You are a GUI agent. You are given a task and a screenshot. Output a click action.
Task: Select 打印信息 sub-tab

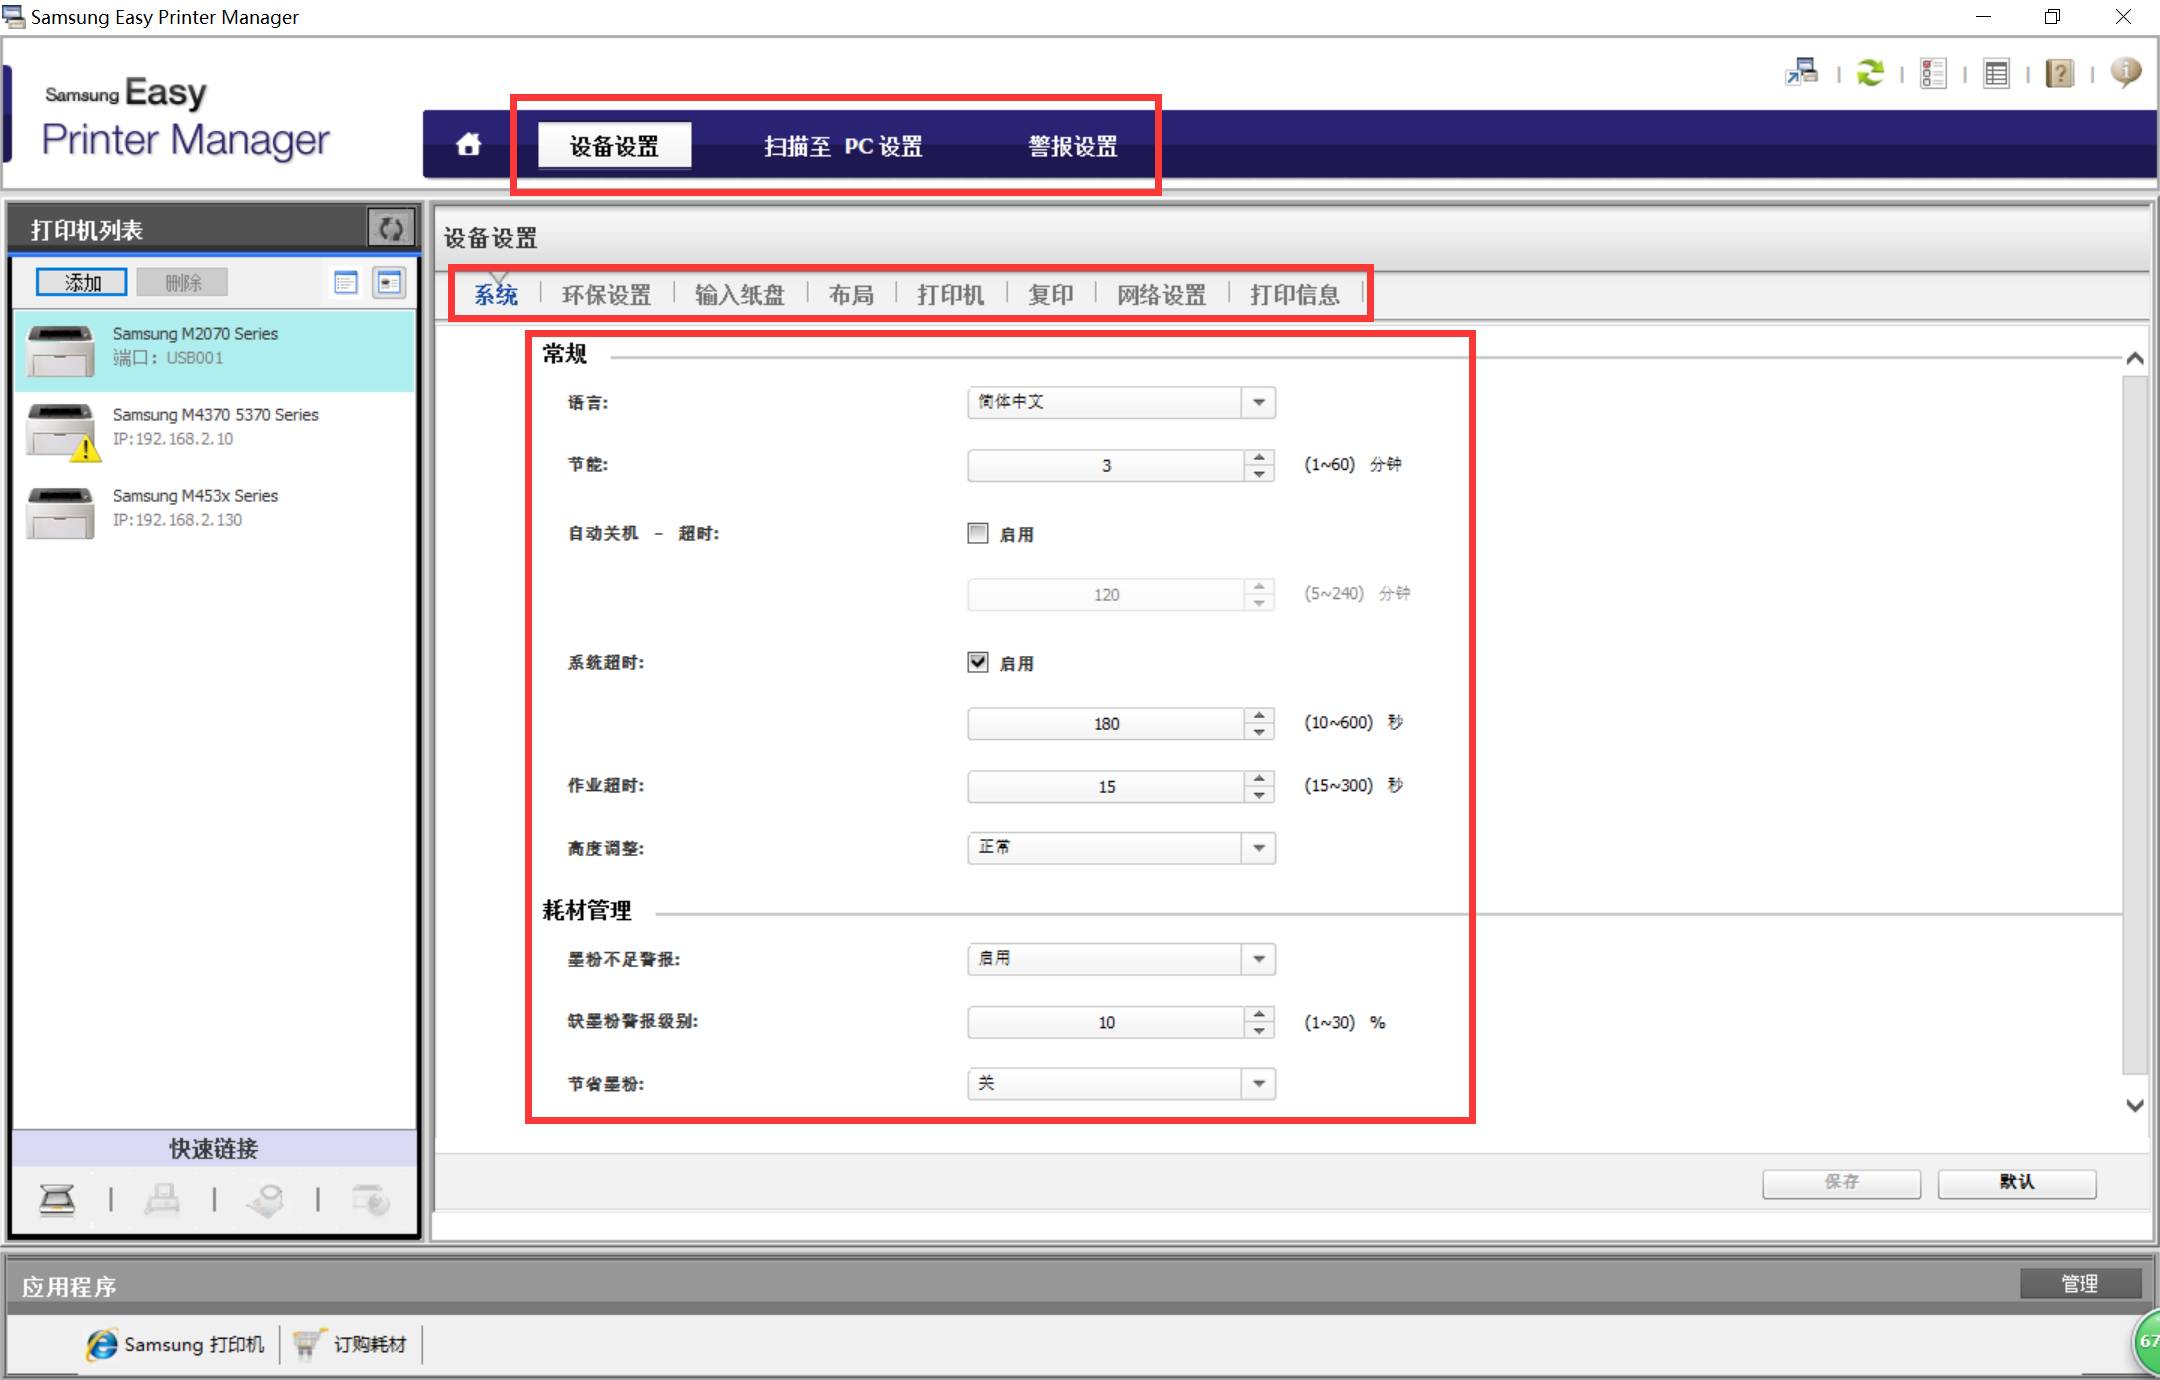pyautogui.click(x=1295, y=295)
